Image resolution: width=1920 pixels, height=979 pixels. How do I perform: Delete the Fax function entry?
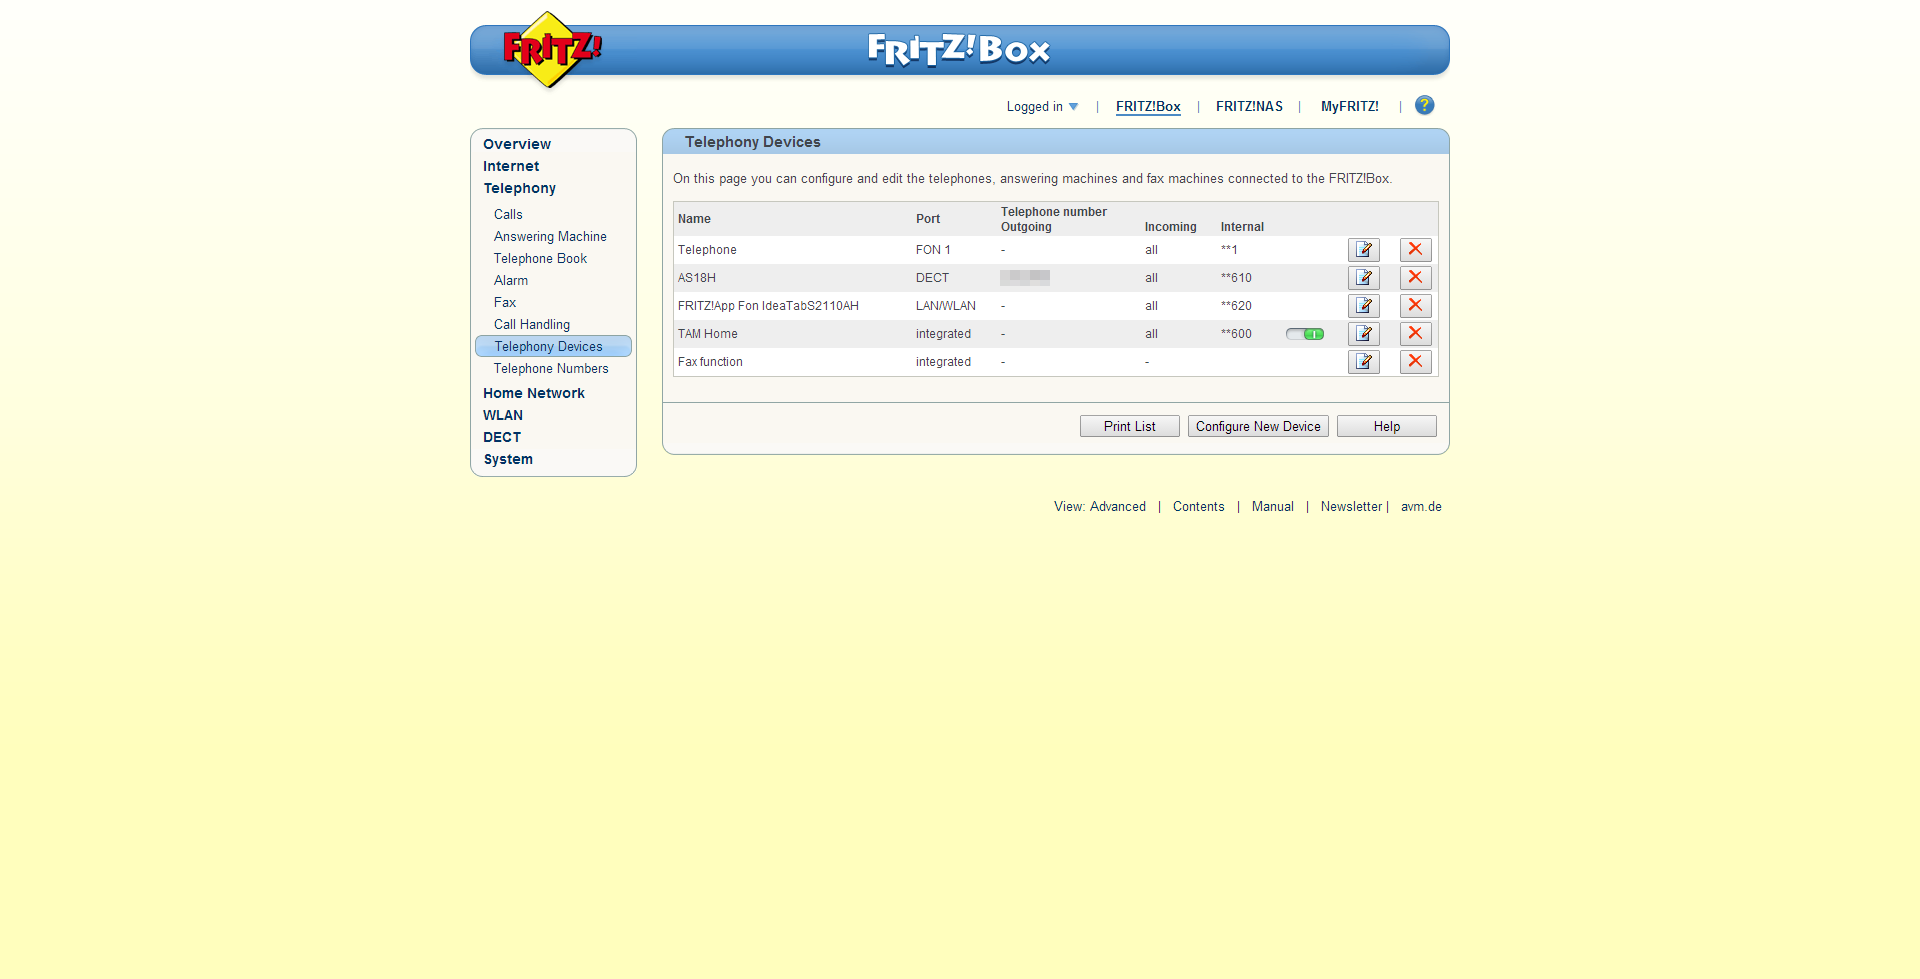[x=1416, y=362]
